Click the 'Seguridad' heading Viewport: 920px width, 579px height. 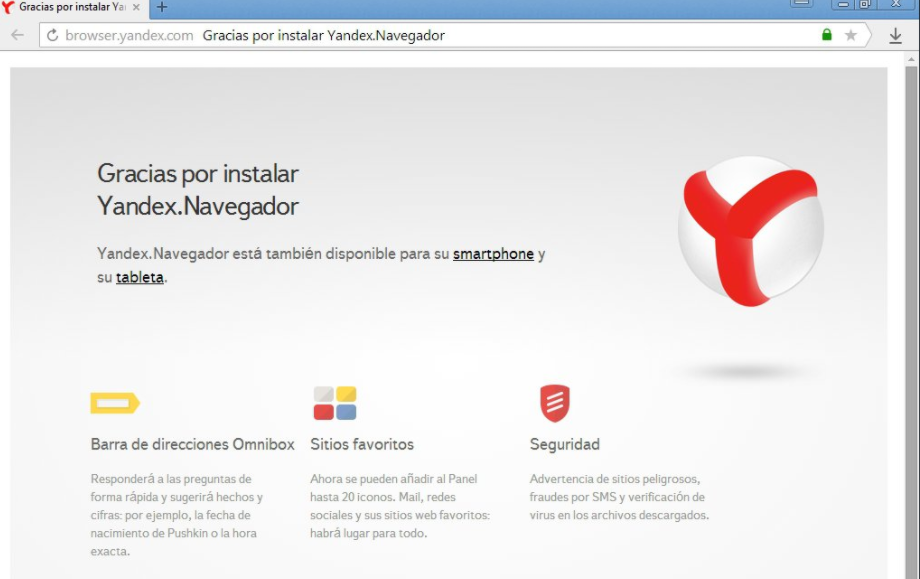[x=564, y=444]
